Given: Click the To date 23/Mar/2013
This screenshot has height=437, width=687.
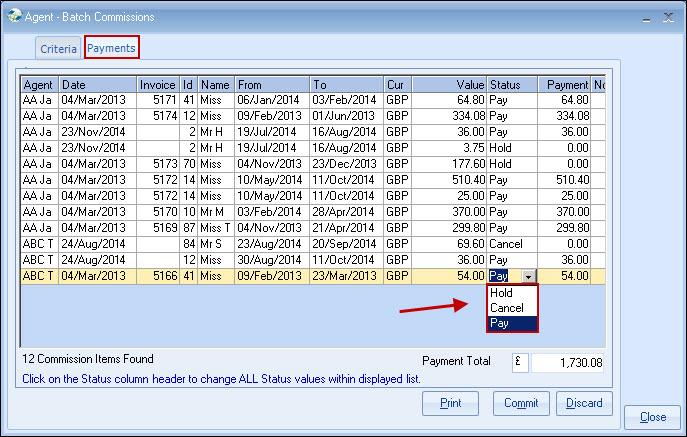Looking at the screenshot, I should coord(347,276).
